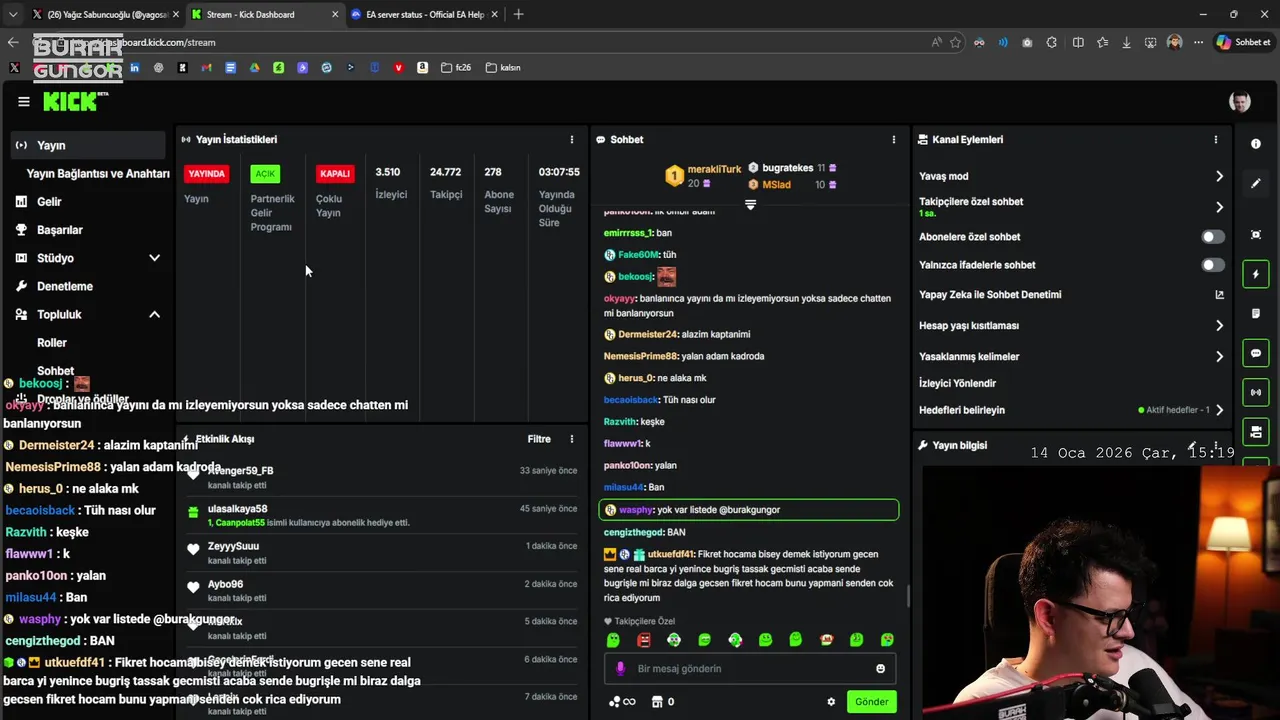Click the Sohbet et Copilot button
This screenshot has width=1280, height=720.
tap(1243, 42)
